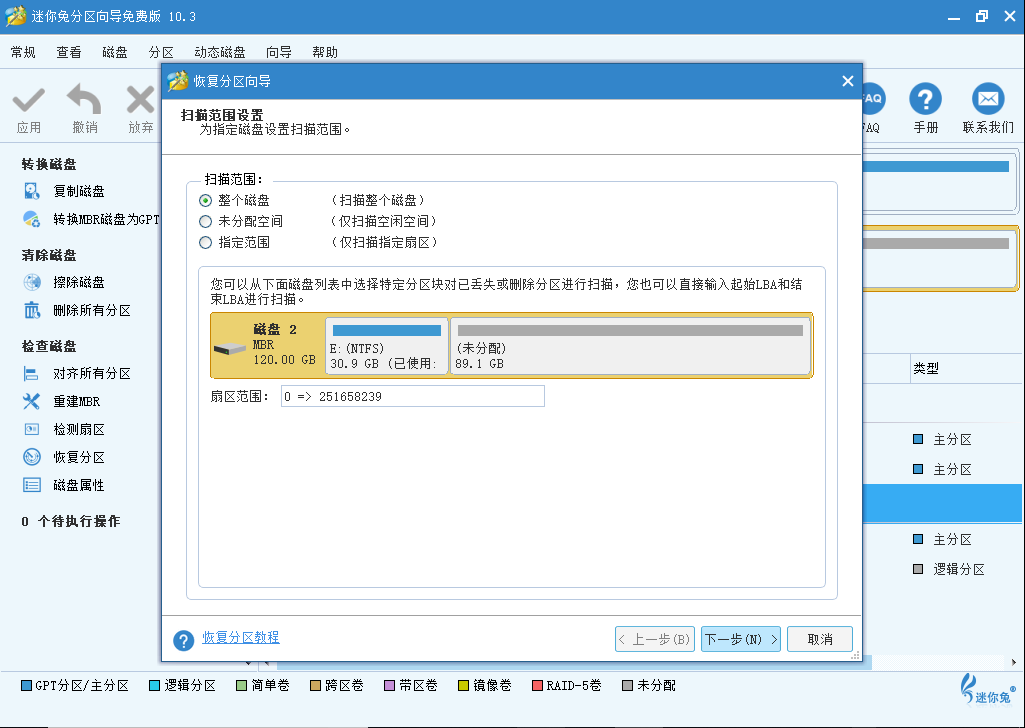Click the Surface Test (检测扇区) icon
The width and height of the screenshot is (1025, 728).
point(31,429)
